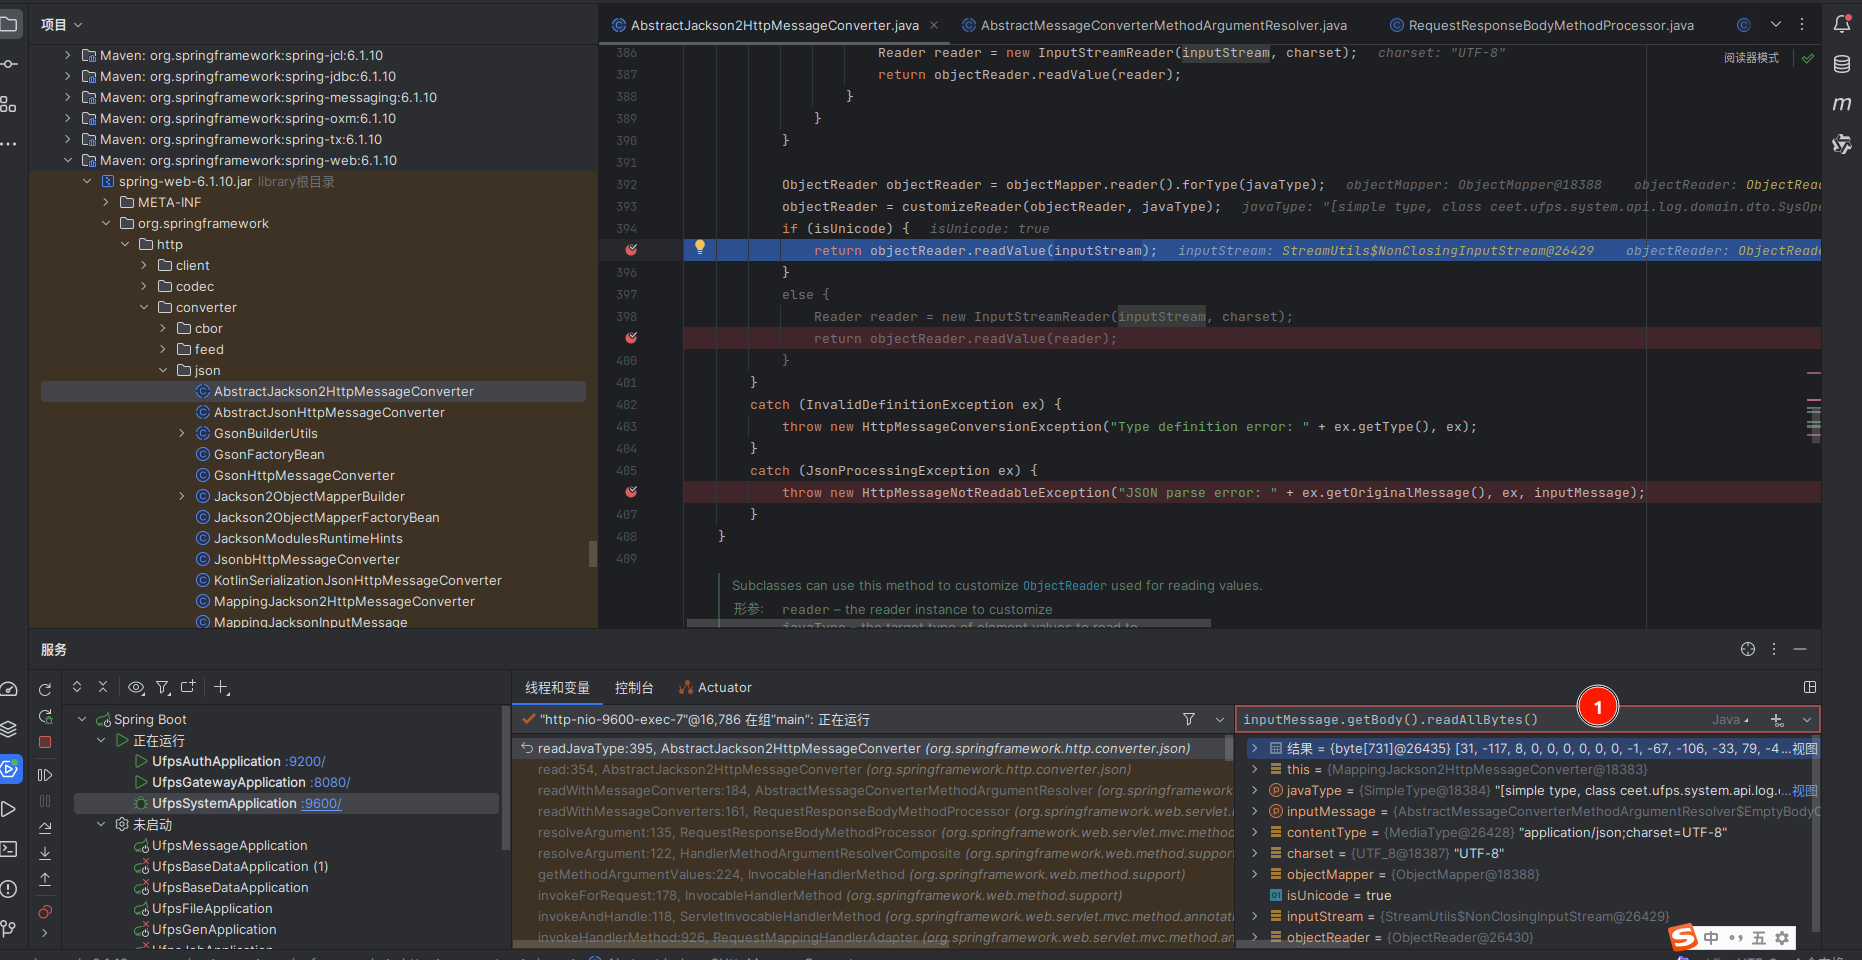Open the :8080/ link of UfpsGatewayApplication
The image size is (1862, 960).
(330, 782)
